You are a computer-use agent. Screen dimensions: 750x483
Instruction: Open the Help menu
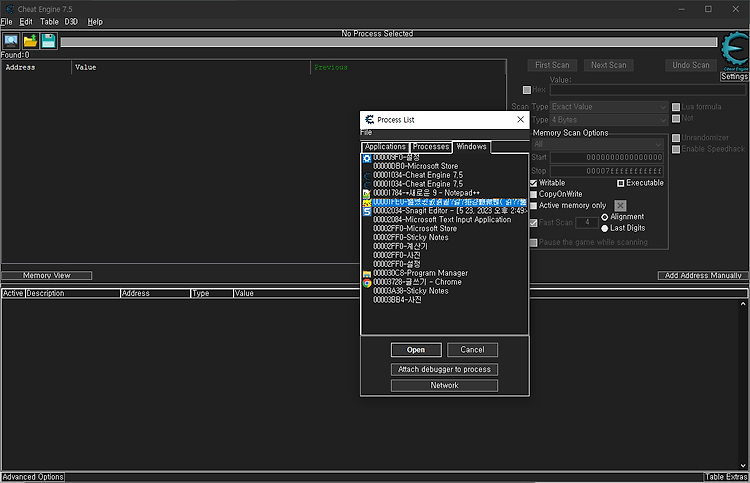point(95,22)
